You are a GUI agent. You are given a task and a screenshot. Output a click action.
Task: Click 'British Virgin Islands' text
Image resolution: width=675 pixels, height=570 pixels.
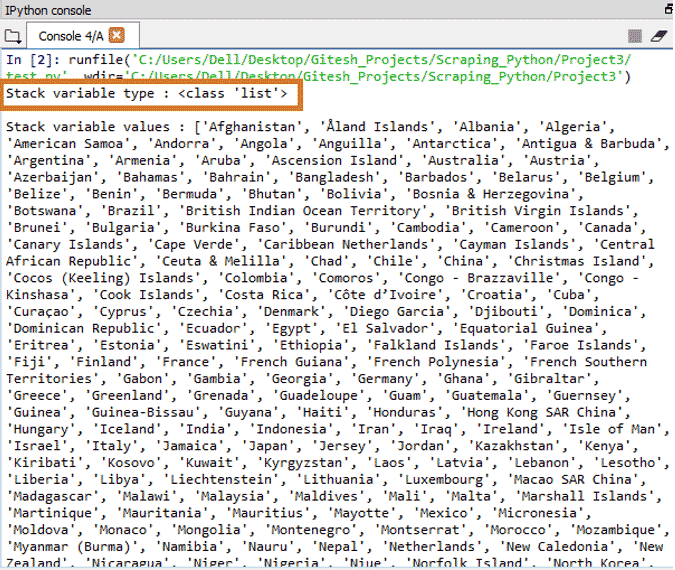(538, 211)
